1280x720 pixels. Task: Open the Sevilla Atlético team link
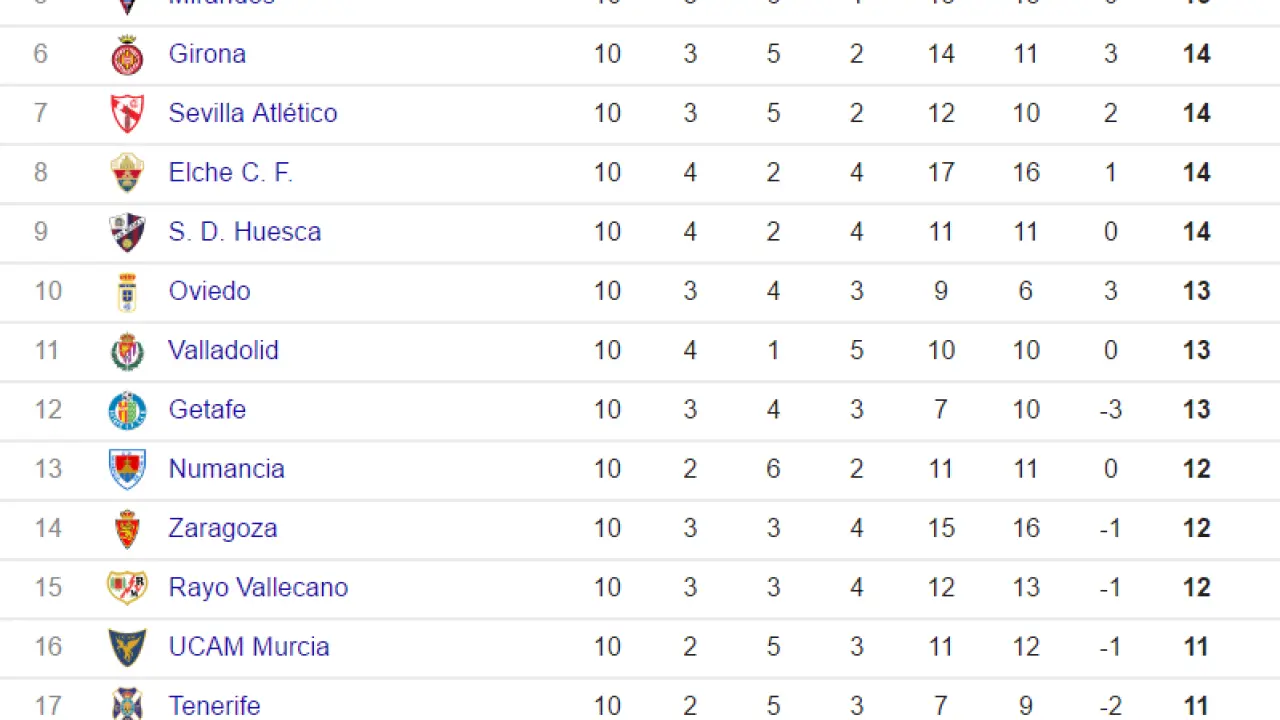pos(252,113)
